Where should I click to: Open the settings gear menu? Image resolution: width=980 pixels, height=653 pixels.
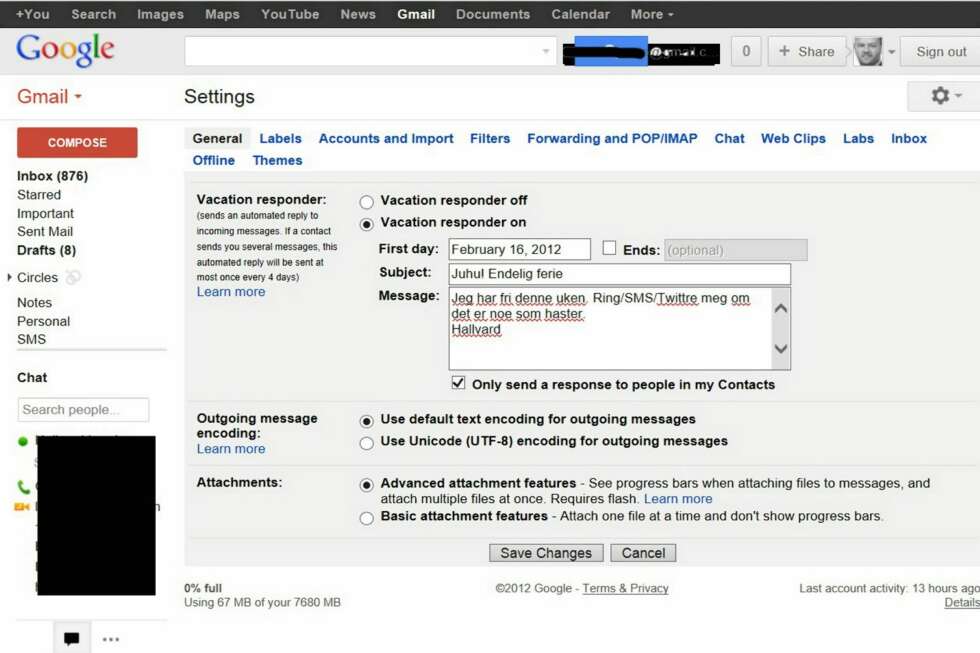pos(945,96)
